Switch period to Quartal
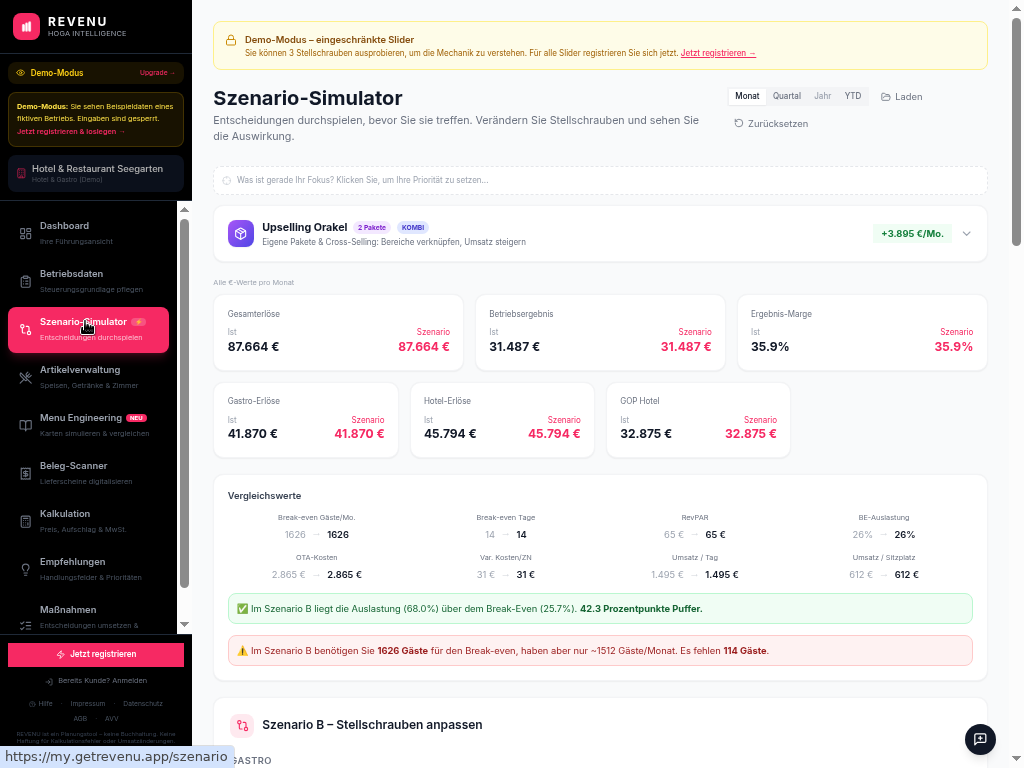The width and height of the screenshot is (1024, 768). click(x=787, y=96)
